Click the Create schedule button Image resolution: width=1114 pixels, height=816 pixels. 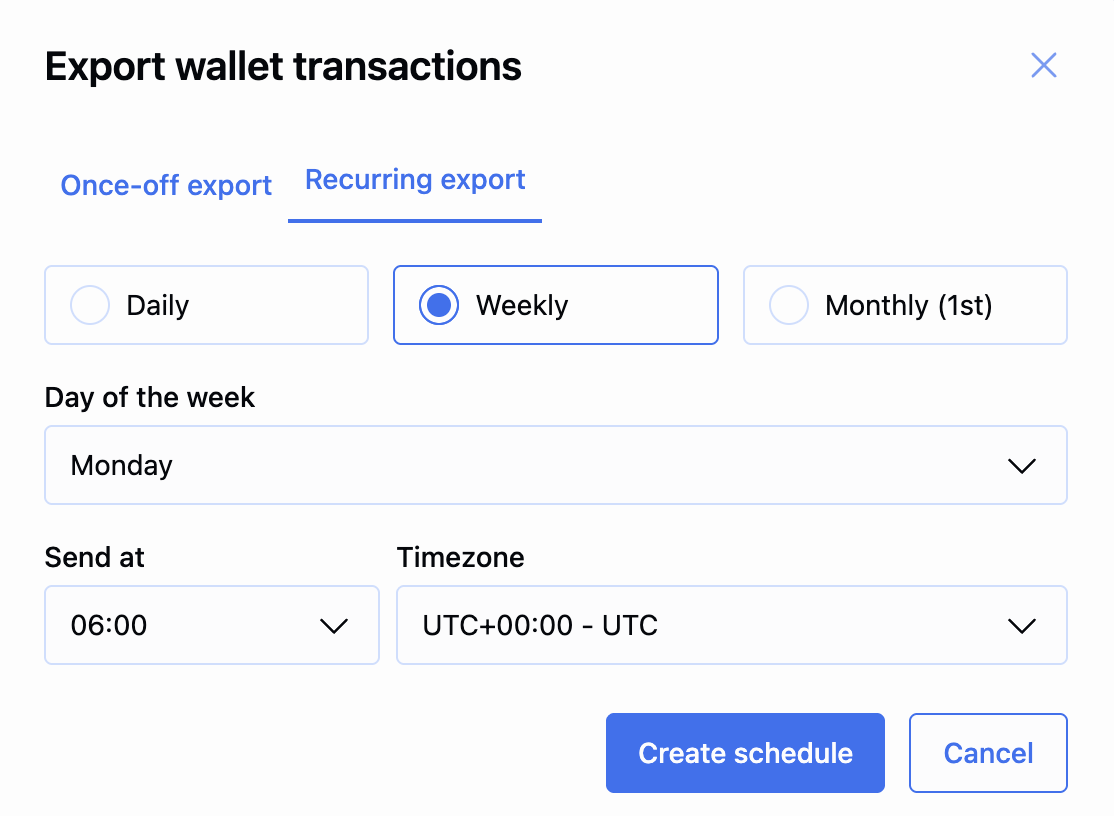pos(745,753)
